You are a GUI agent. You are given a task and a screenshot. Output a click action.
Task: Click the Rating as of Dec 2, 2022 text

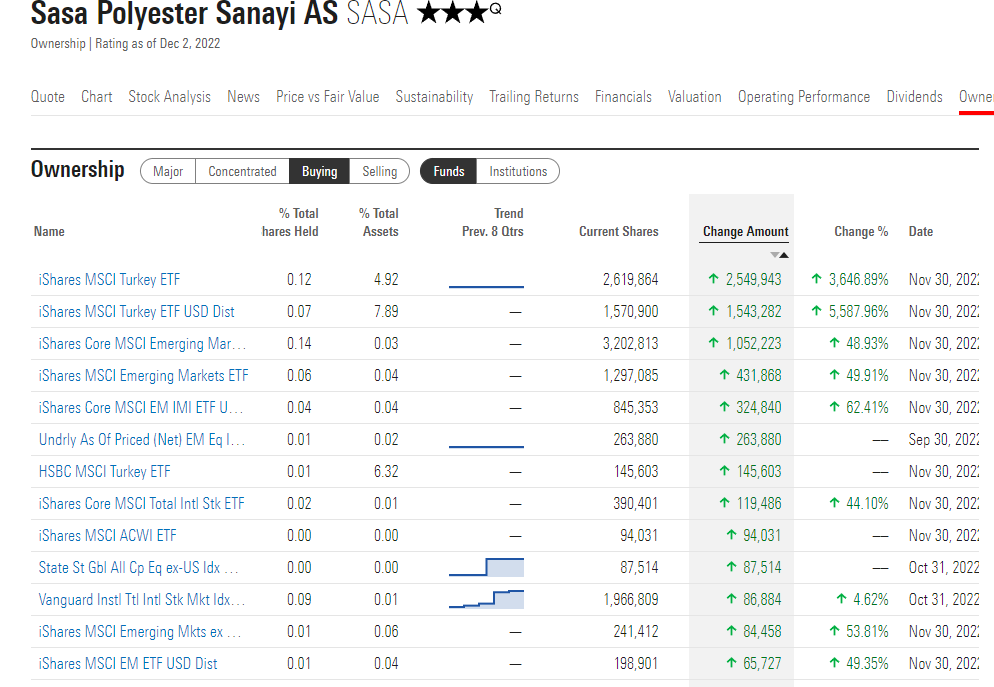157,43
